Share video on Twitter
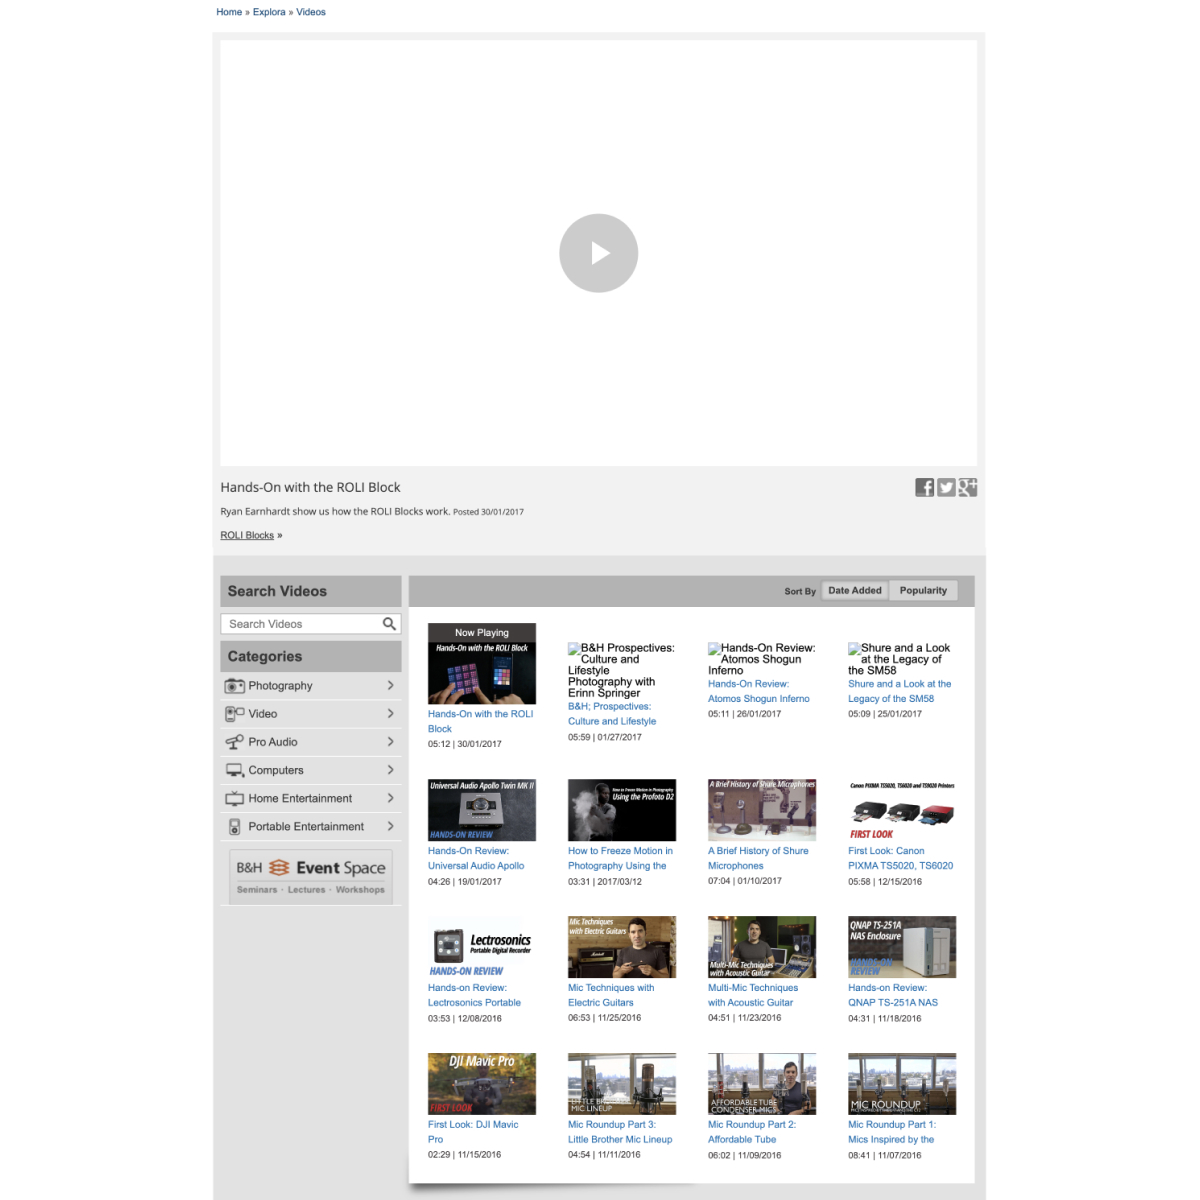This screenshot has width=1200, height=1200. point(946,487)
